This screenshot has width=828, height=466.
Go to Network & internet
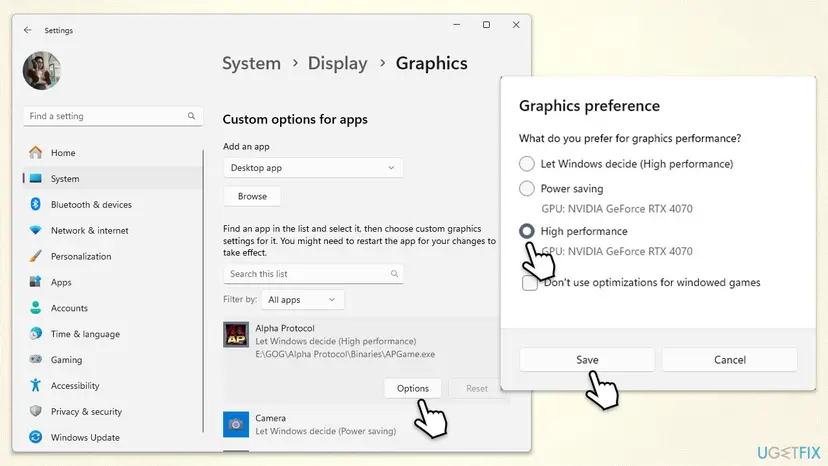(113, 230)
